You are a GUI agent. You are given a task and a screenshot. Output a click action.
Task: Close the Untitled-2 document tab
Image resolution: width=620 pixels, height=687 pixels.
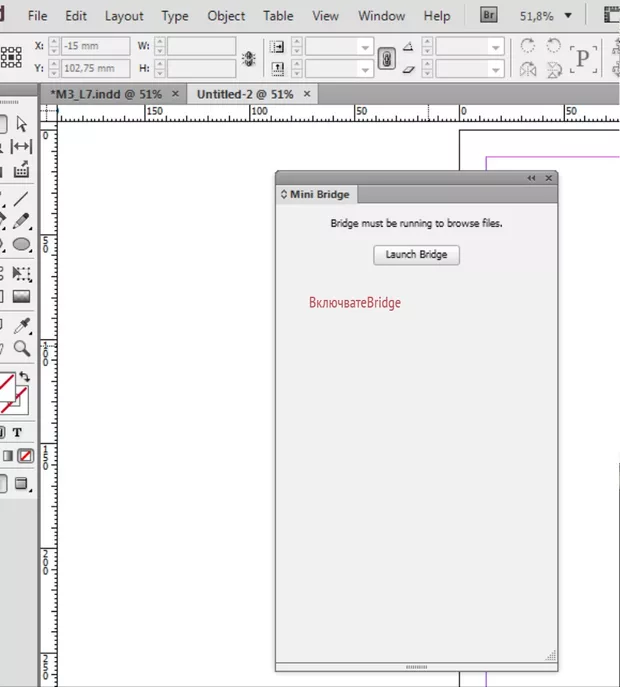[x=307, y=93]
